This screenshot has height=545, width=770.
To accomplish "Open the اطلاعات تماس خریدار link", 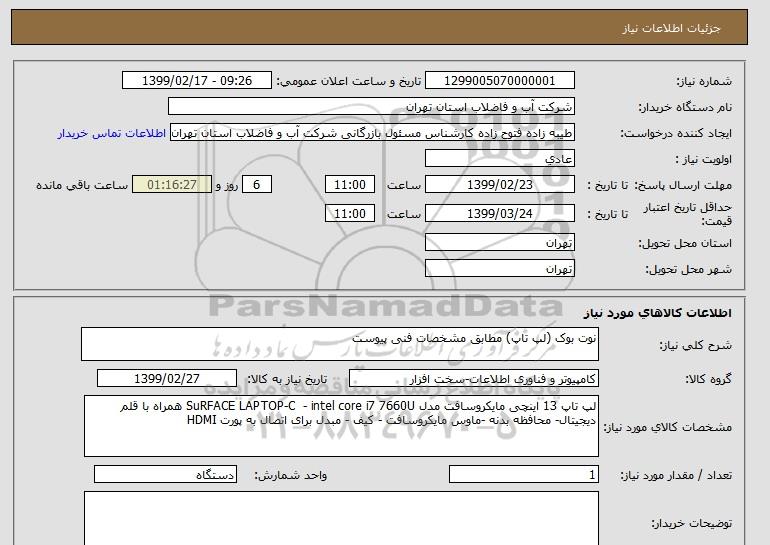I will (111, 133).
